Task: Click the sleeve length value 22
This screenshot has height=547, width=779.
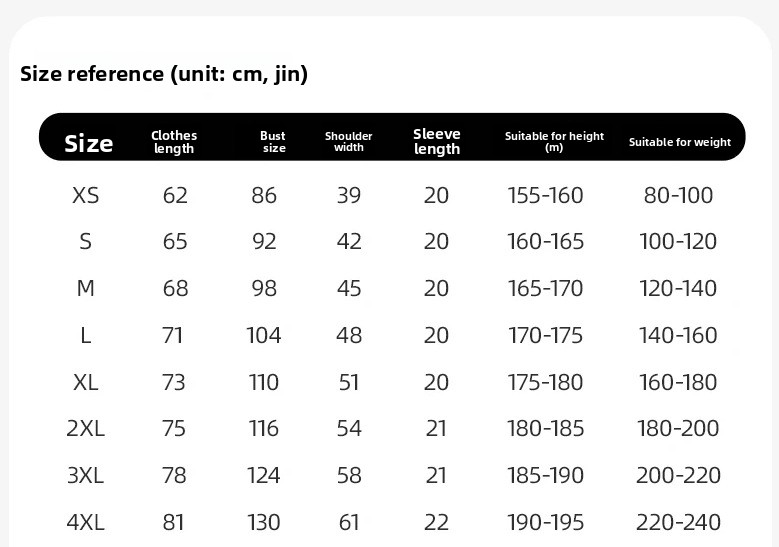Action: tap(437, 522)
